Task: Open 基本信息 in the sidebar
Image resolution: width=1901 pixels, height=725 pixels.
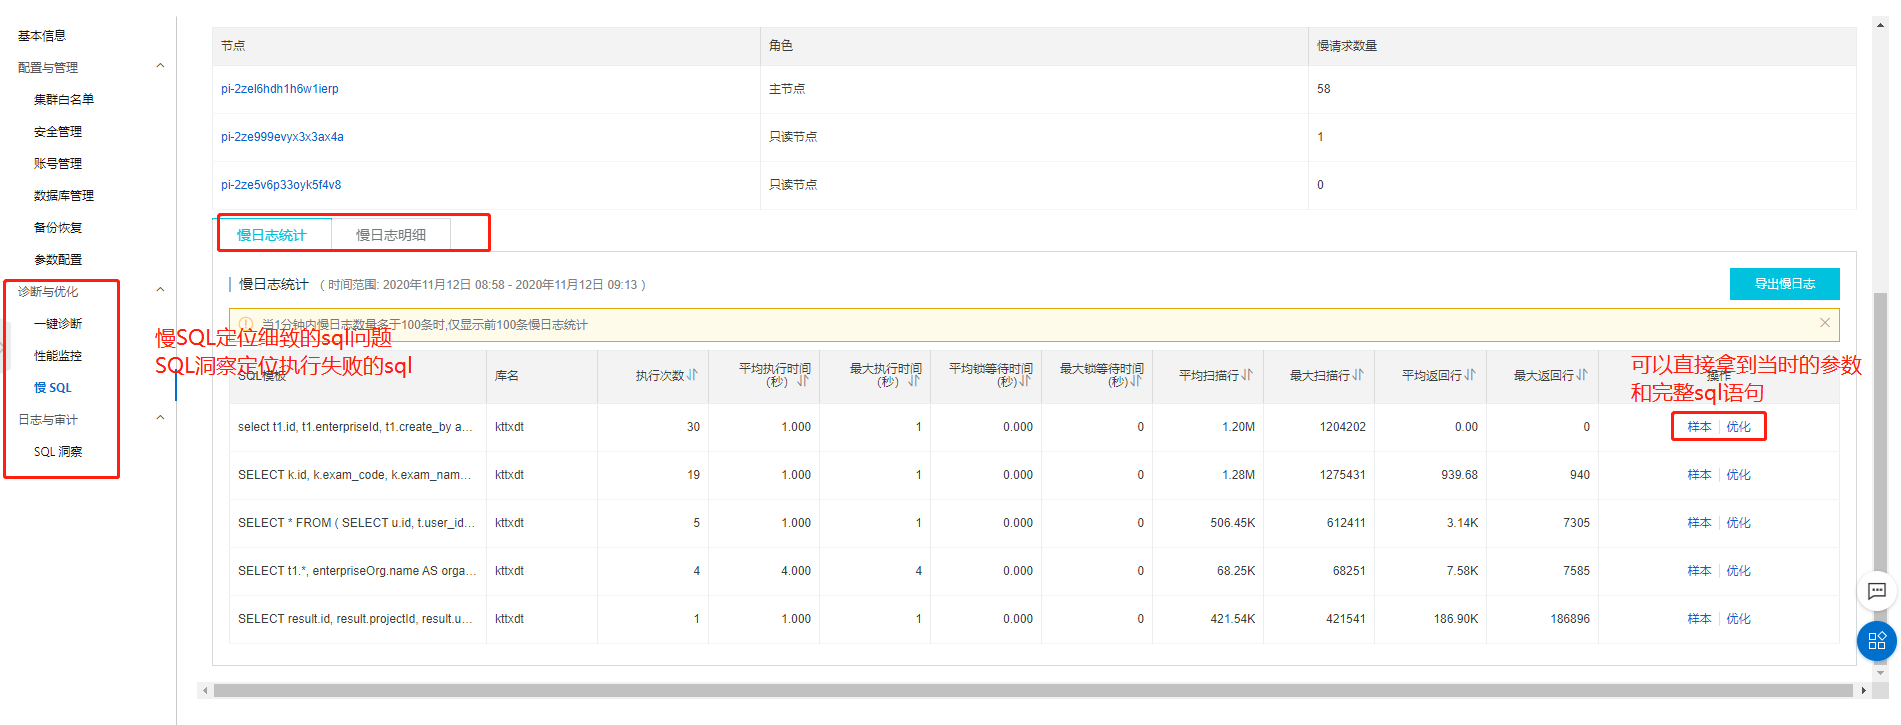Action: [x=42, y=36]
